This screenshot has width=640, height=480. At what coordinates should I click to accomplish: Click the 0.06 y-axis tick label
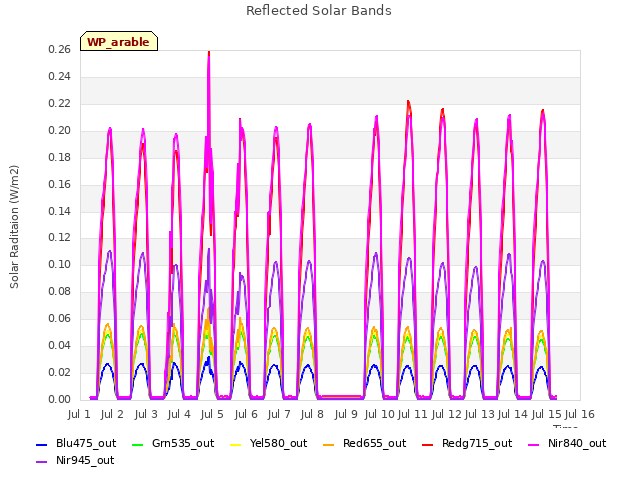coord(60,318)
